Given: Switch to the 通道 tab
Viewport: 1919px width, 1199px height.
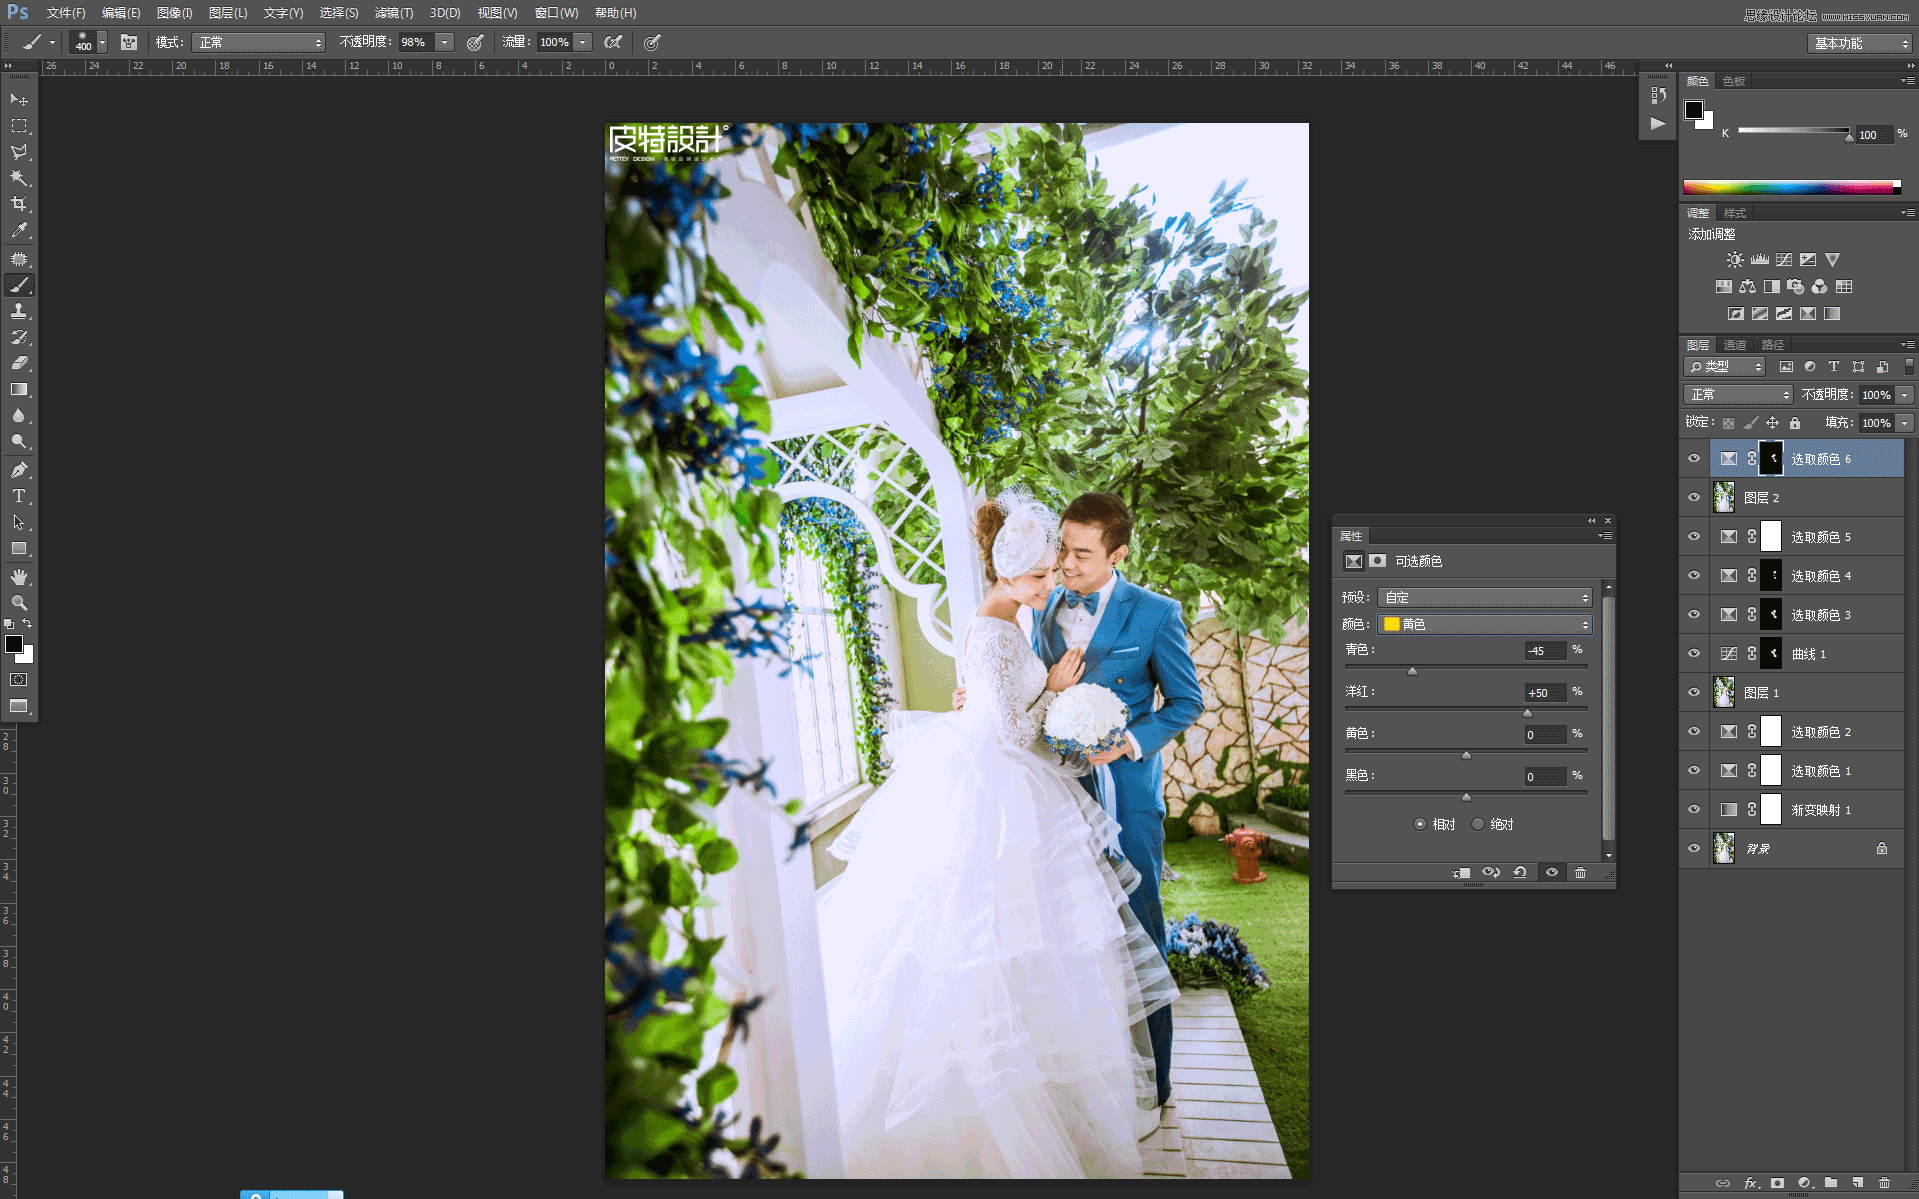Looking at the screenshot, I should 1735,344.
